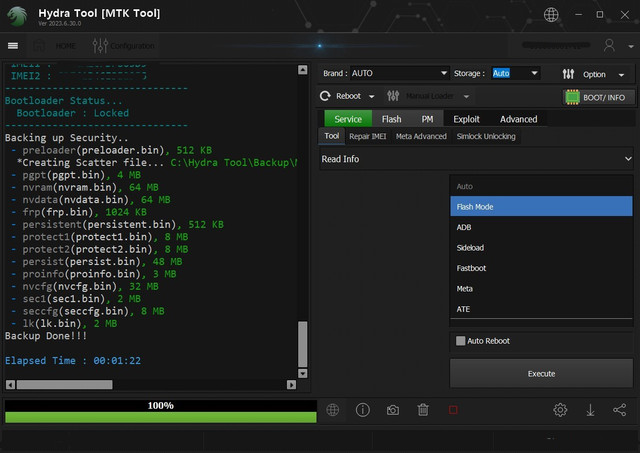640x453 pixels.
Task: Click the download arrow icon
Action: (x=590, y=410)
